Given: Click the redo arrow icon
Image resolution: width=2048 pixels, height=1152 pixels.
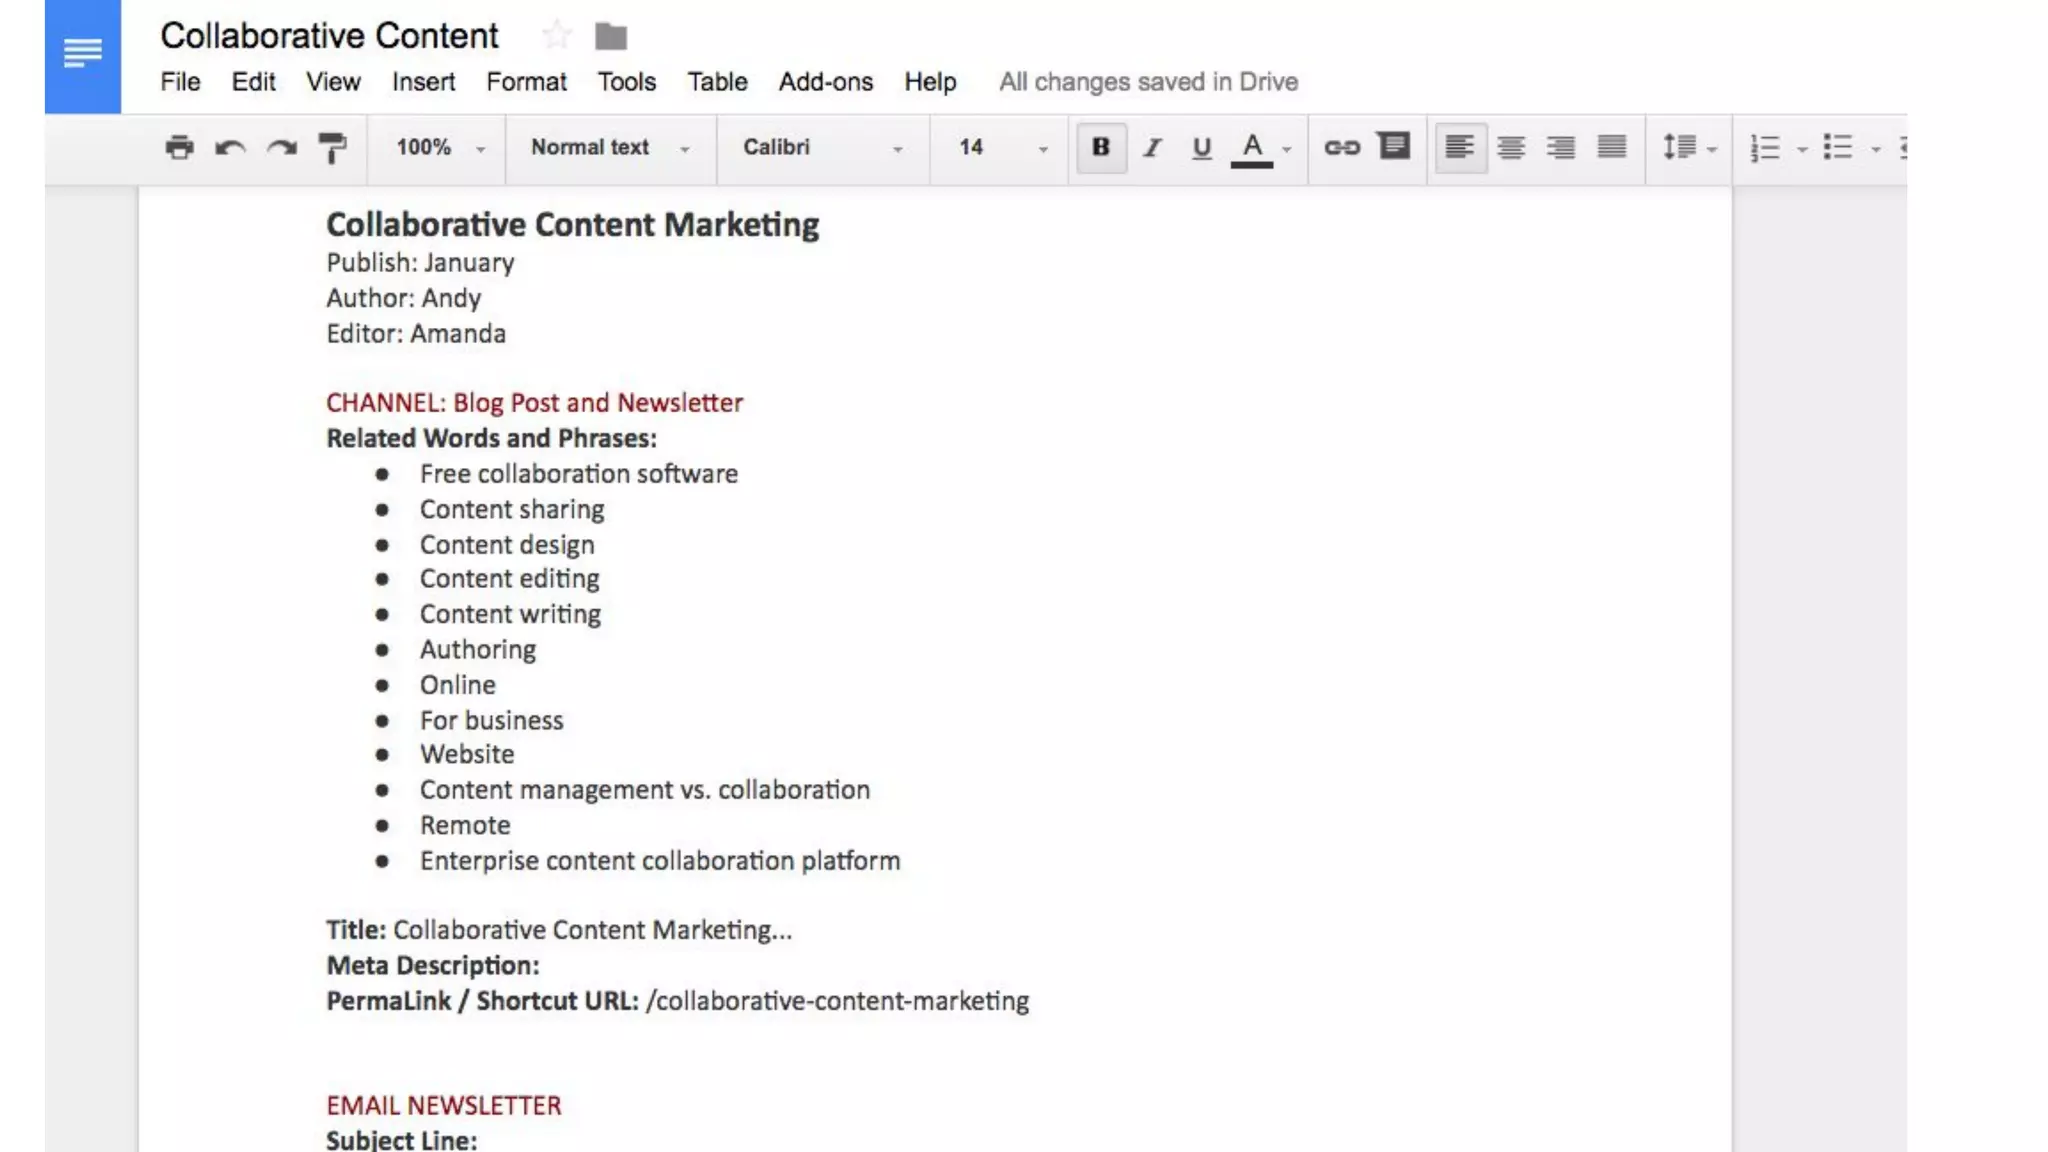Looking at the screenshot, I should click(x=282, y=148).
